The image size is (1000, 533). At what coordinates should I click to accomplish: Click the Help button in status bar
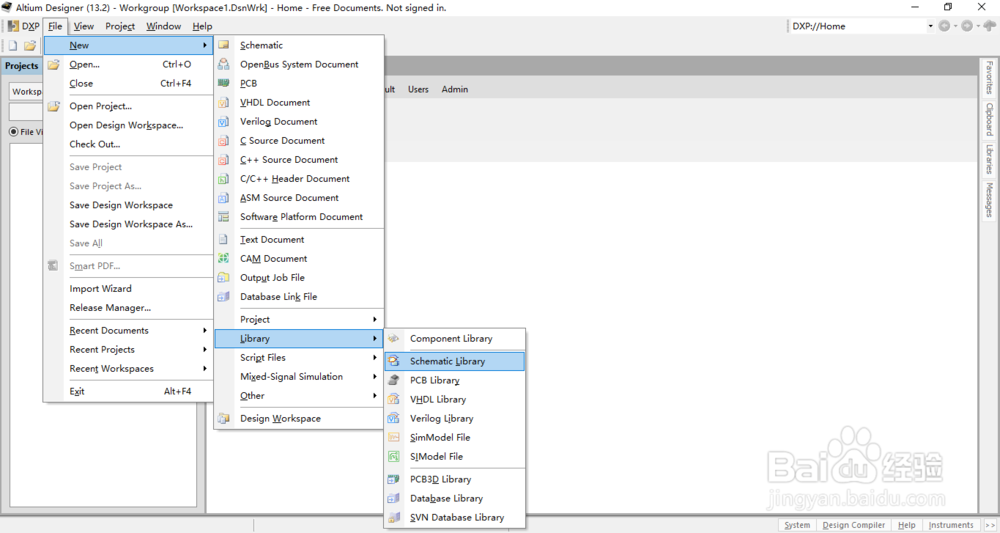[906, 525]
